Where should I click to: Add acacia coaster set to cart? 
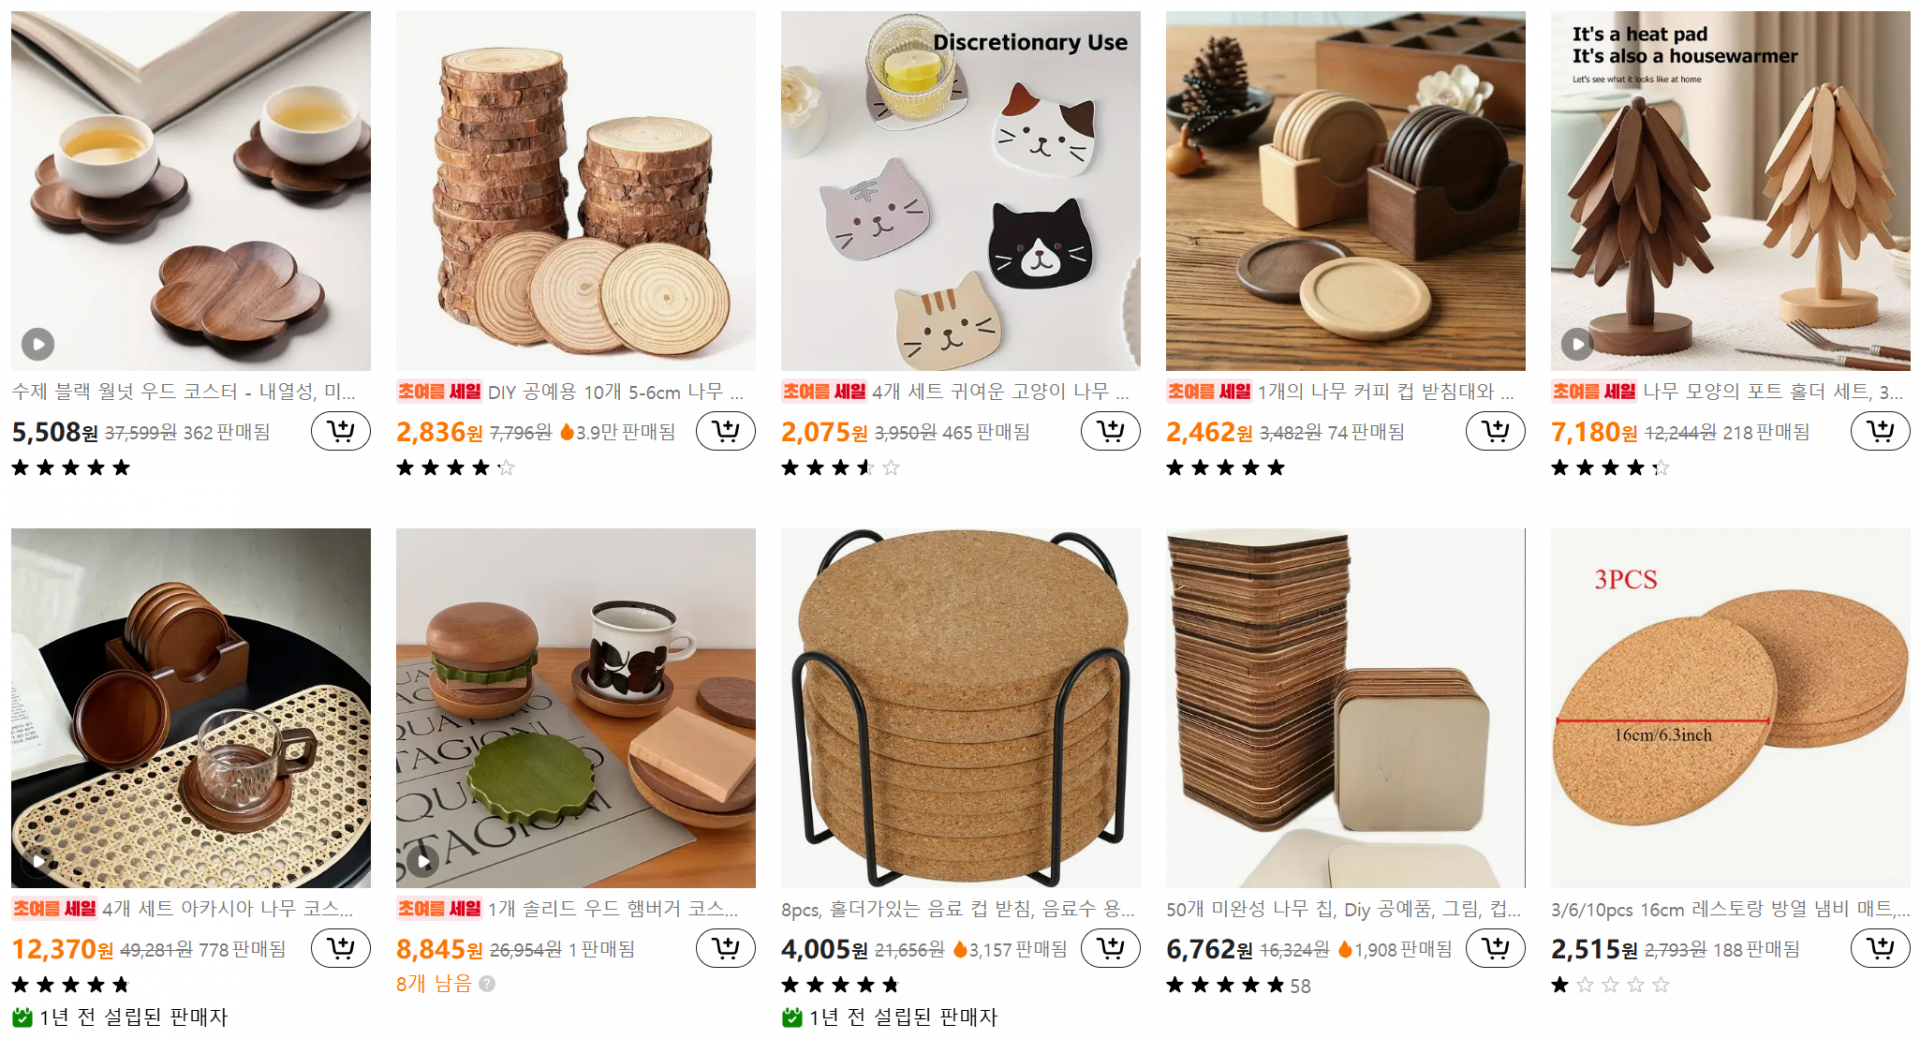pos(341,948)
